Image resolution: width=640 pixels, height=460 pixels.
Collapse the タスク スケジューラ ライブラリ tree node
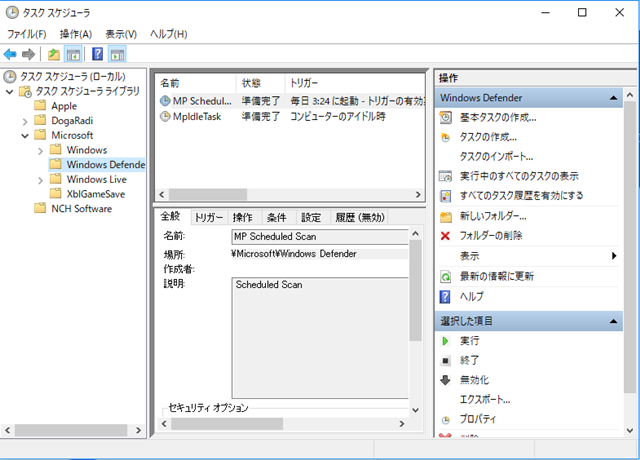[9, 91]
